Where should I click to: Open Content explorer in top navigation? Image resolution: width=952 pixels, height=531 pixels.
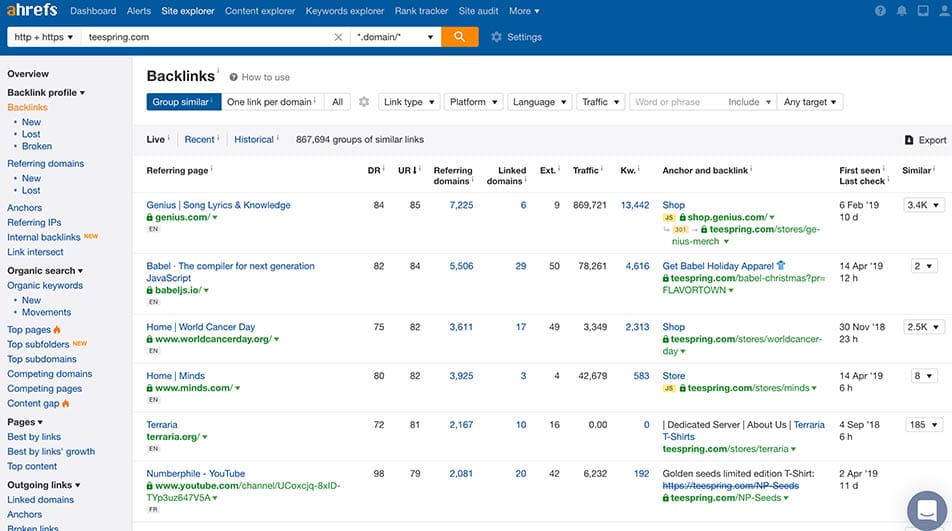[260, 11]
